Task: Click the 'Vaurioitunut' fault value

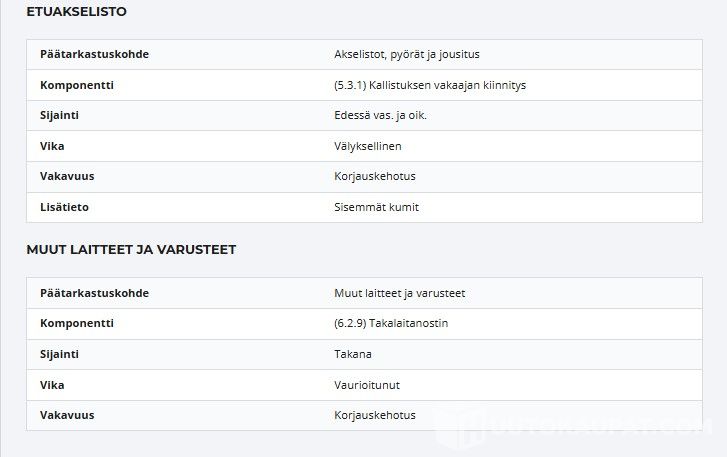Action: 367,385
